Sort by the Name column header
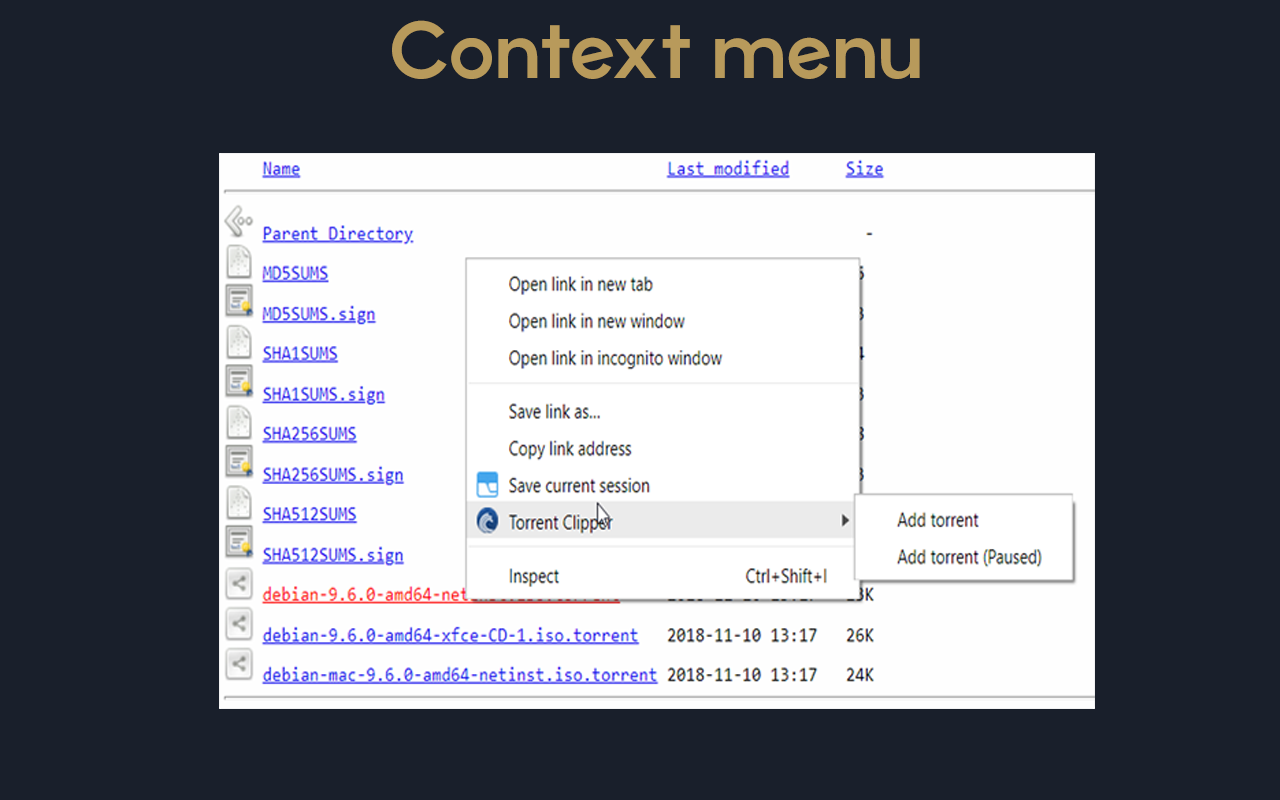This screenshot has width=1280, height=800. pyautogui.click(x=281, y=169)
